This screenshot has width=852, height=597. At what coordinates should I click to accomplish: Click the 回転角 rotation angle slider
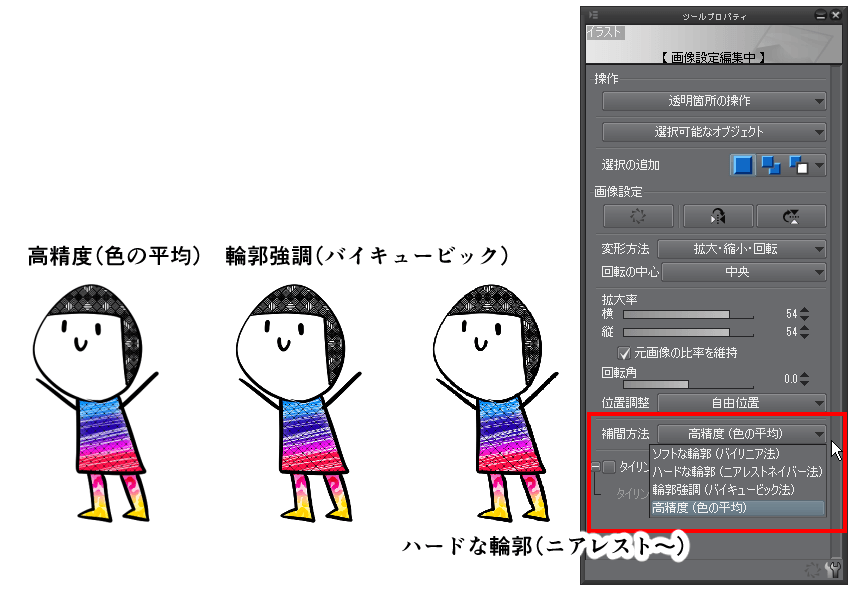pos(688,385)
